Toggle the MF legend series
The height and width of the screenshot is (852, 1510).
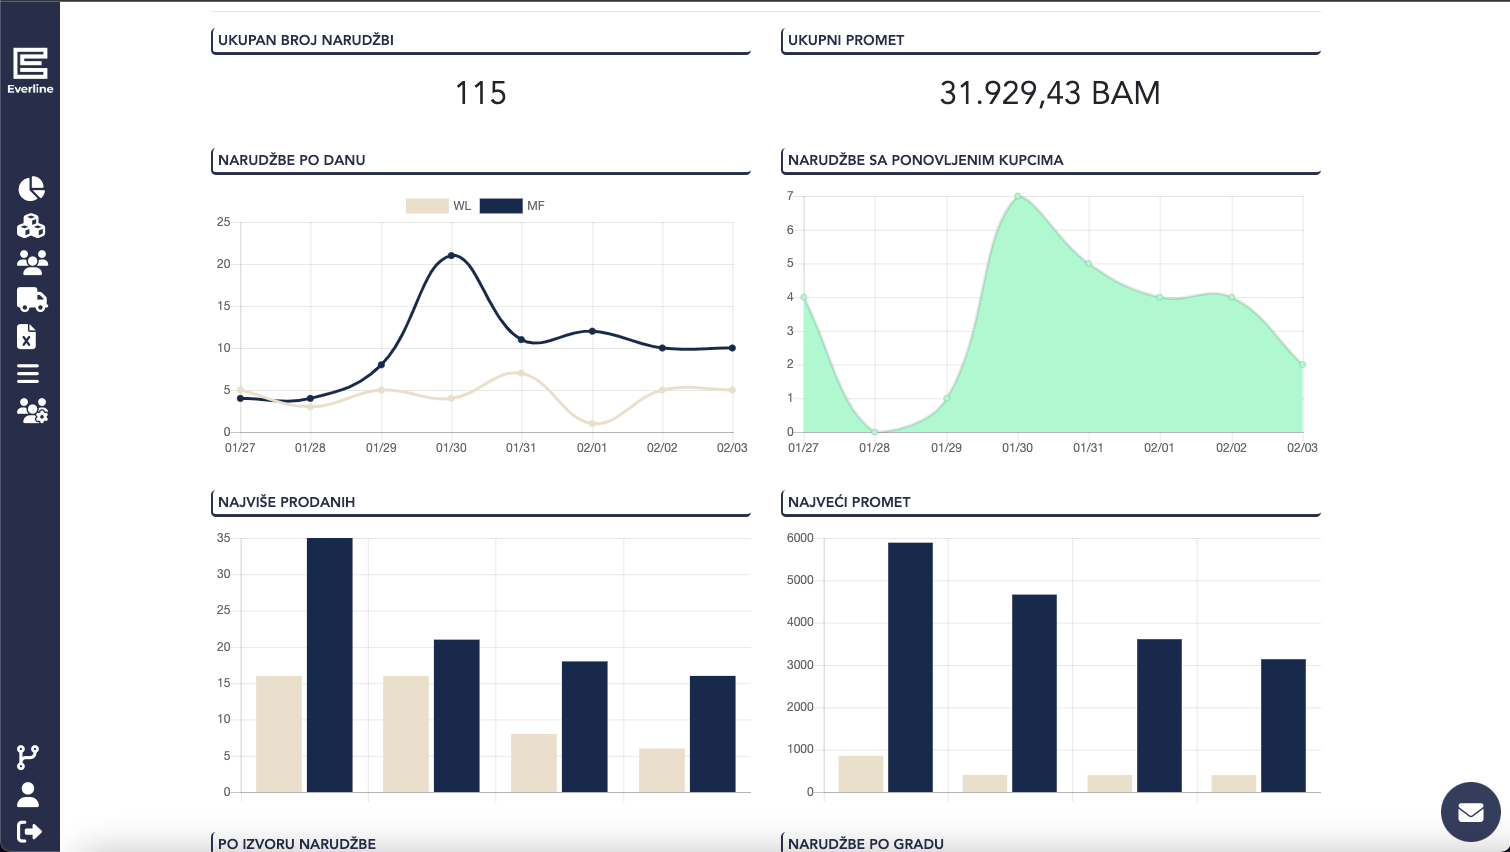tap(512, 206)
